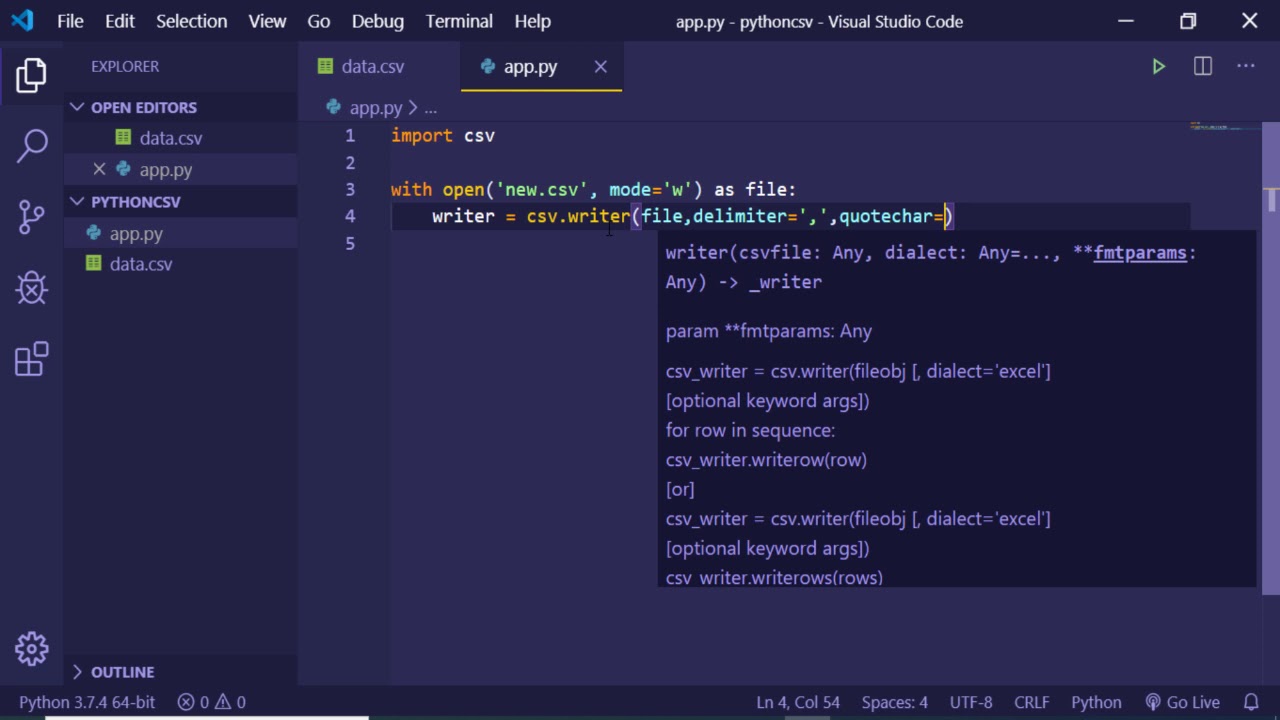
Task: Open data.csv in PYTHONCSV folder tree
Action: pyautogui.click(x=141, y=264)
